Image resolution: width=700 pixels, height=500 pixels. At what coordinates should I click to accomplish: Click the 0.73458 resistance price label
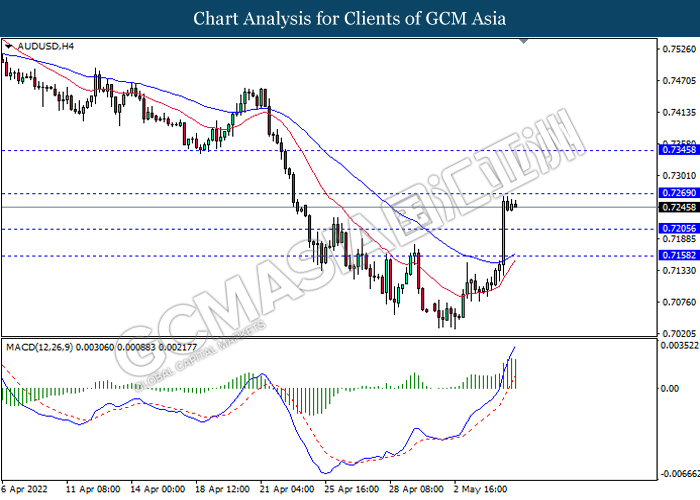pos(679,150)
